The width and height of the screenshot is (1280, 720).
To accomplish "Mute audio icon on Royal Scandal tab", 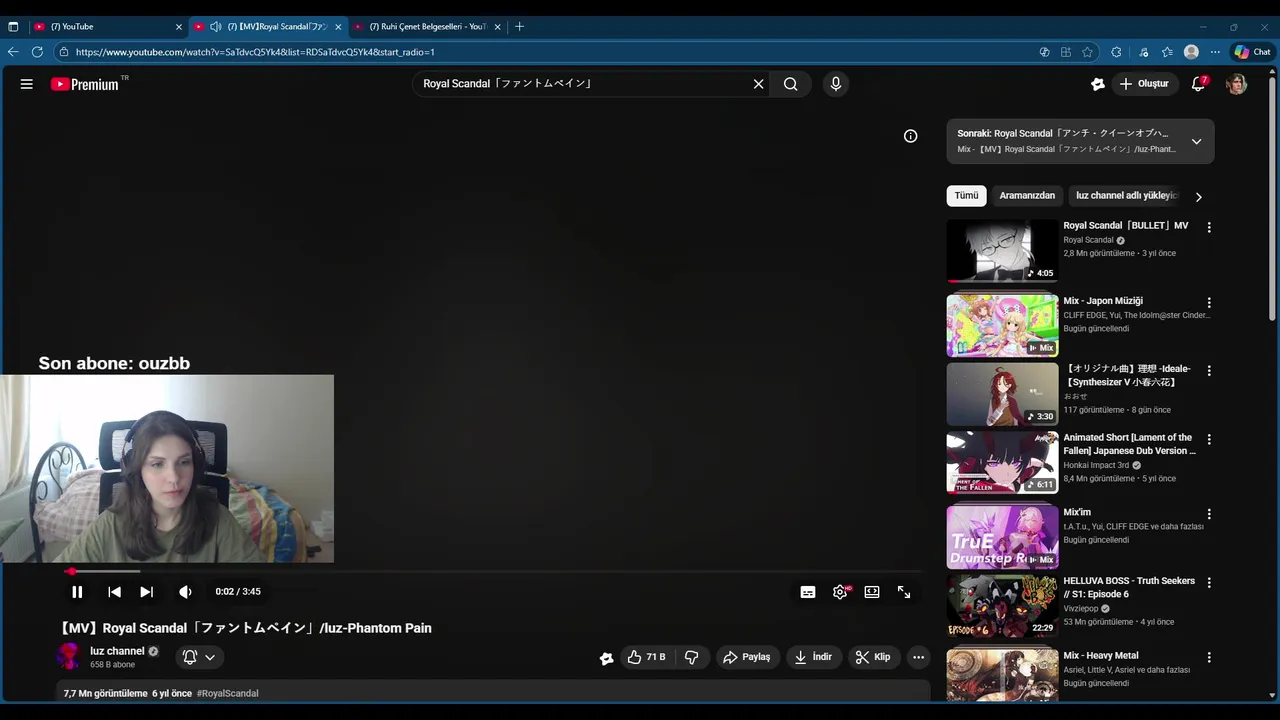I will (x=215, y=27).
